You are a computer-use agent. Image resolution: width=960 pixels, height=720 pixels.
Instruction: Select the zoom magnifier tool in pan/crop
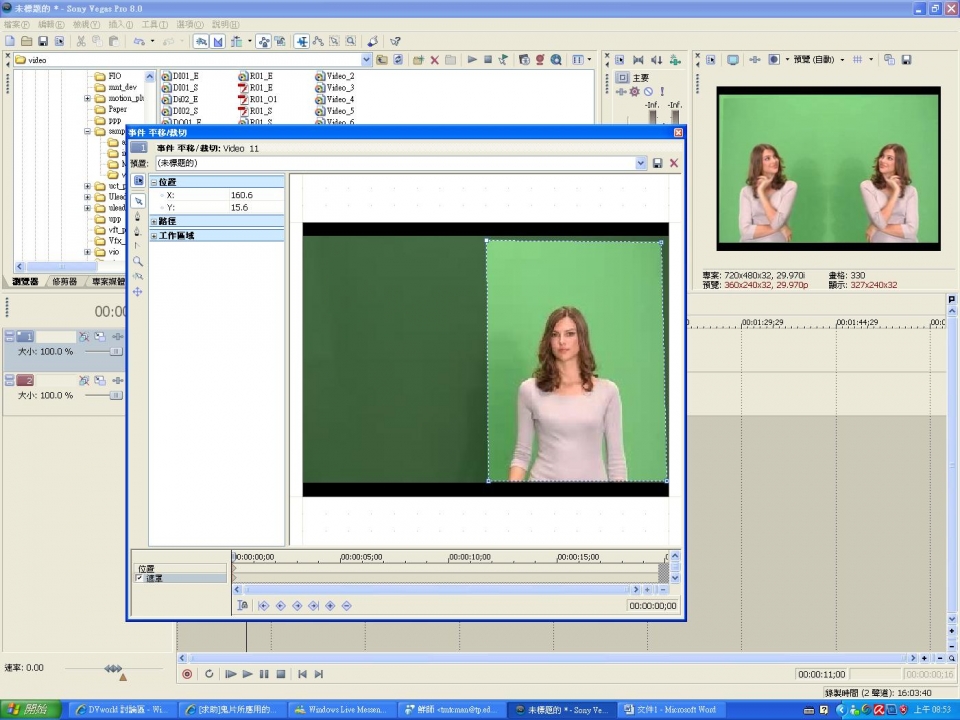pyautogui.click(x=138, y=261)
